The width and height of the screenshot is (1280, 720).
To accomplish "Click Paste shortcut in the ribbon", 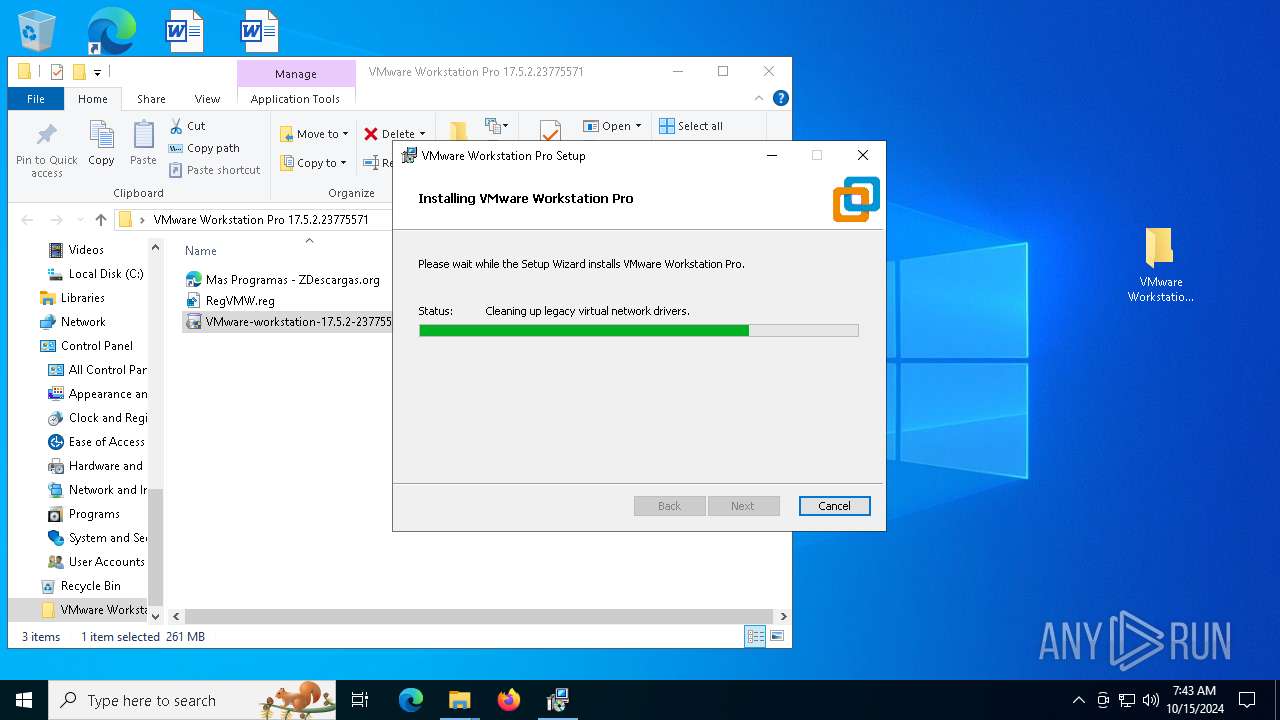I will point(214,170).
